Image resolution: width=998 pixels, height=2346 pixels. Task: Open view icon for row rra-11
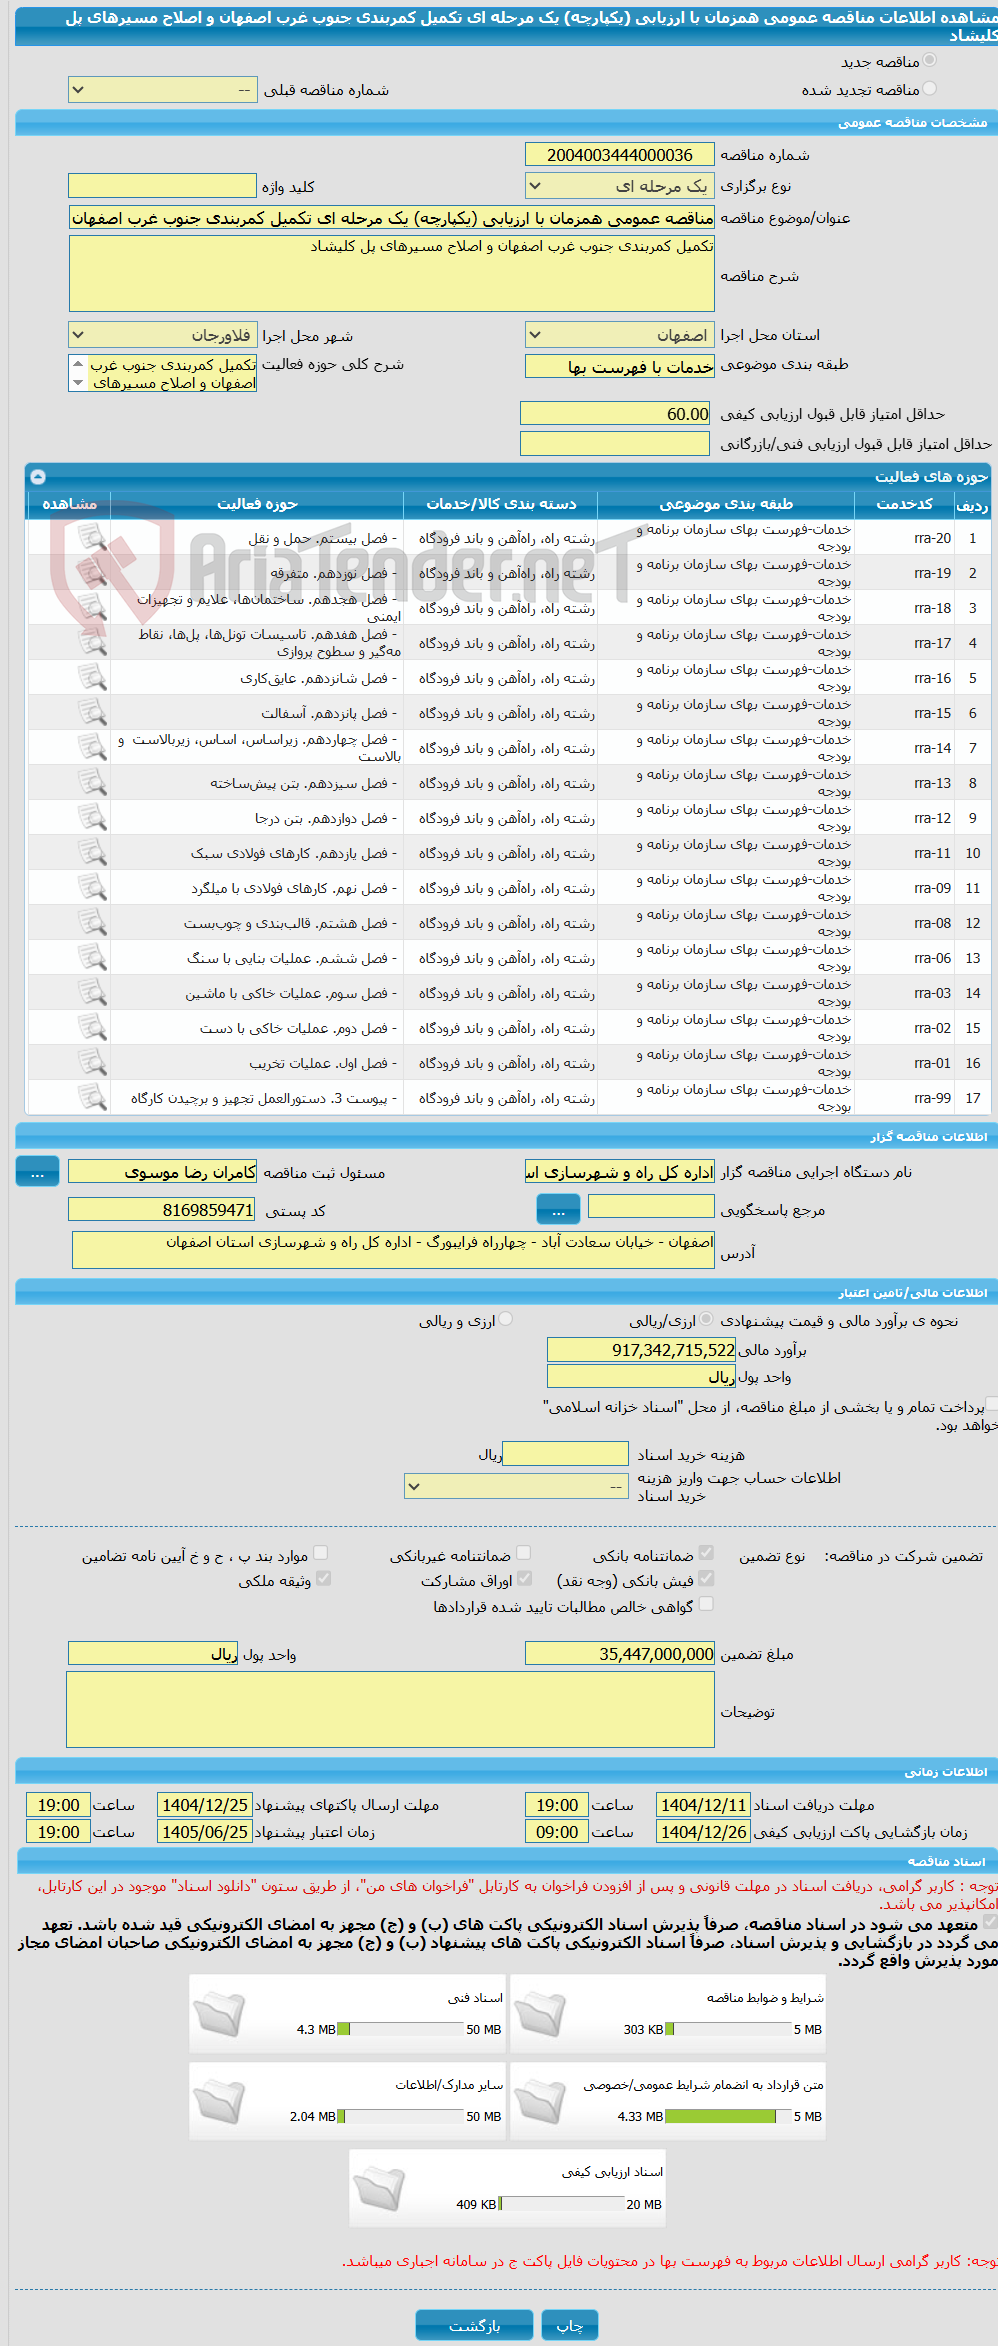tap(92, 853)
